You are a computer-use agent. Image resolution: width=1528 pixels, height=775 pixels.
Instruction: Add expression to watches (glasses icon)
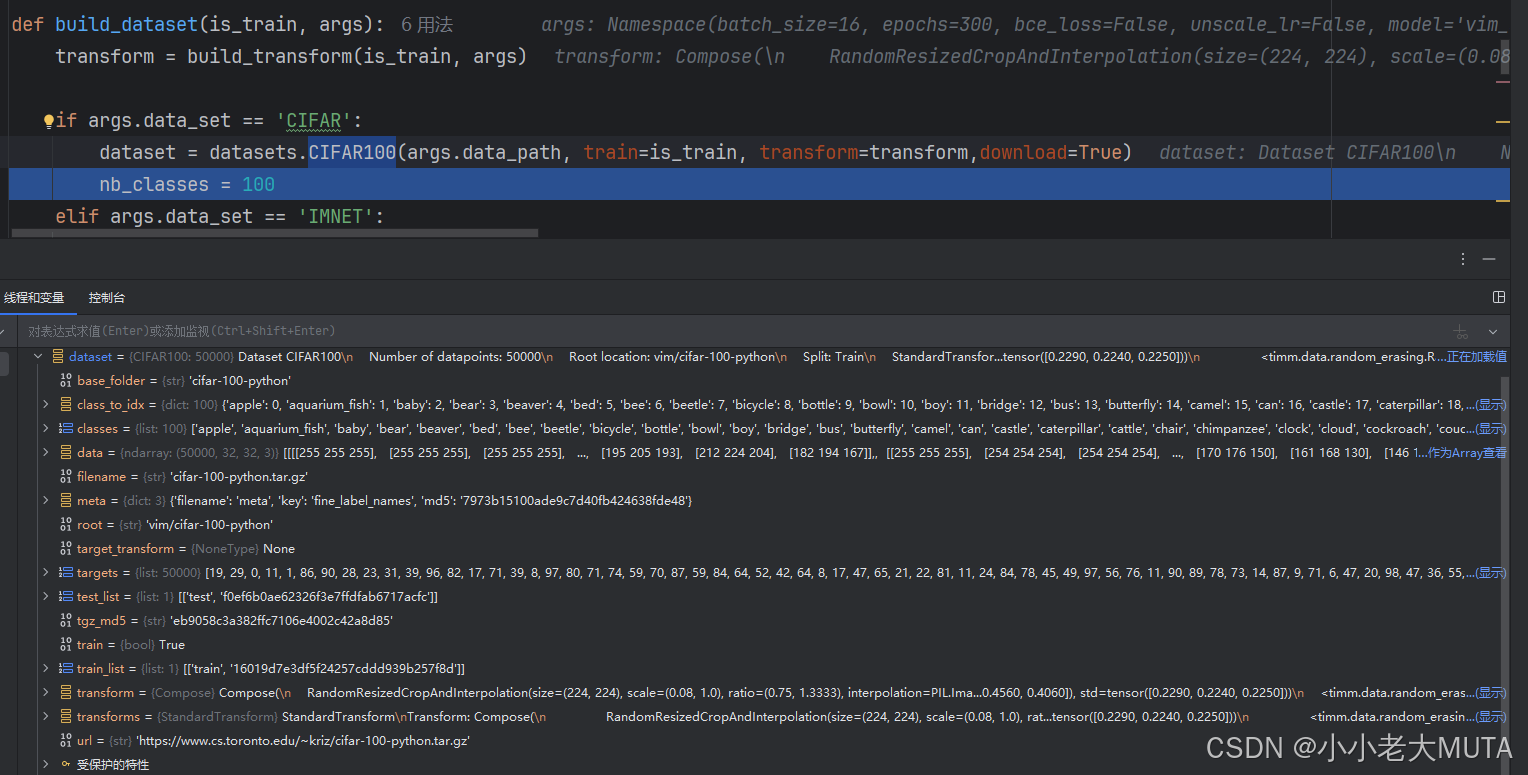coord(1461,331)
